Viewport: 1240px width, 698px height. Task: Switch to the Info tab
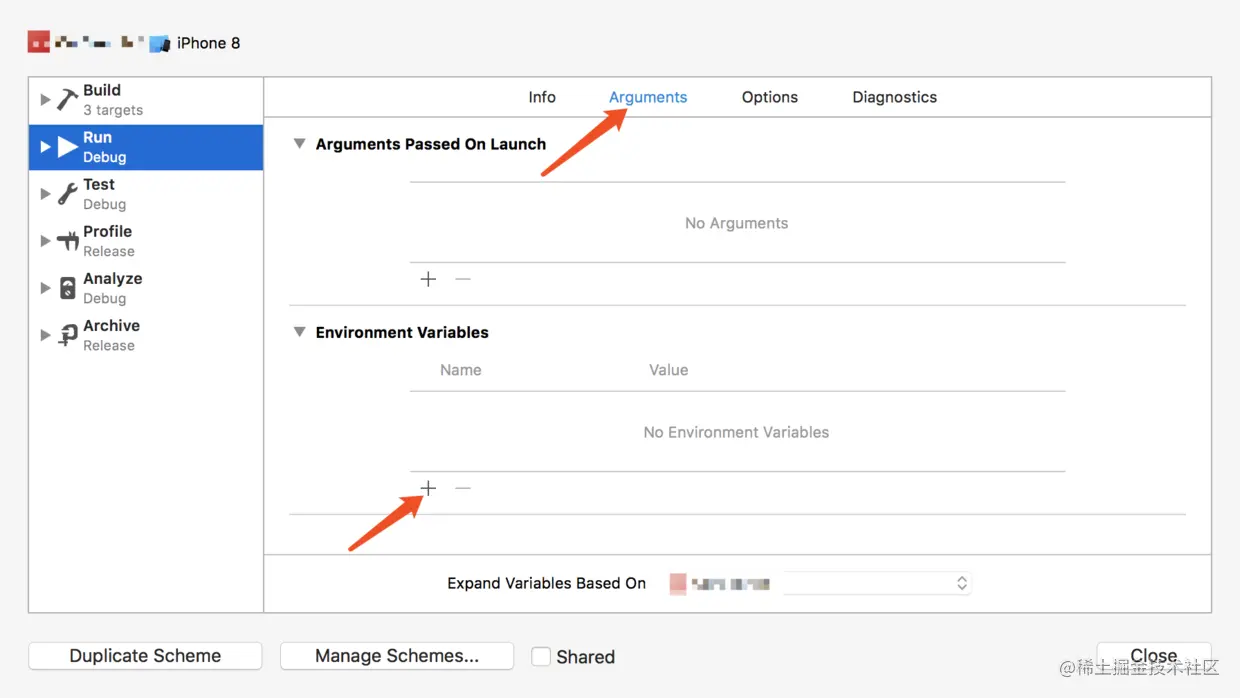pos(542,97)
